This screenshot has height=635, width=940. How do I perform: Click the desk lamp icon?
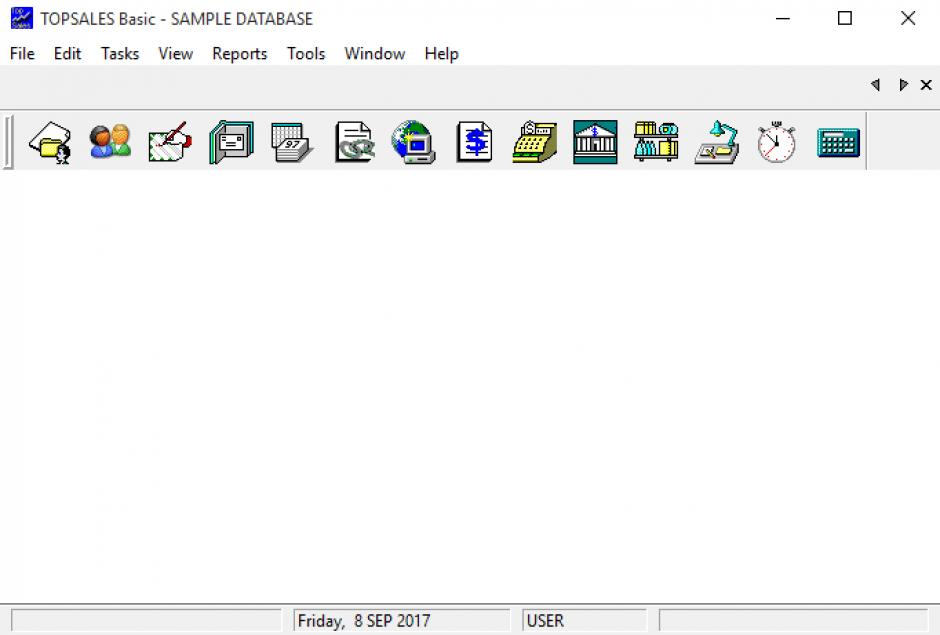pyautogui.click(x=717, y=142)
